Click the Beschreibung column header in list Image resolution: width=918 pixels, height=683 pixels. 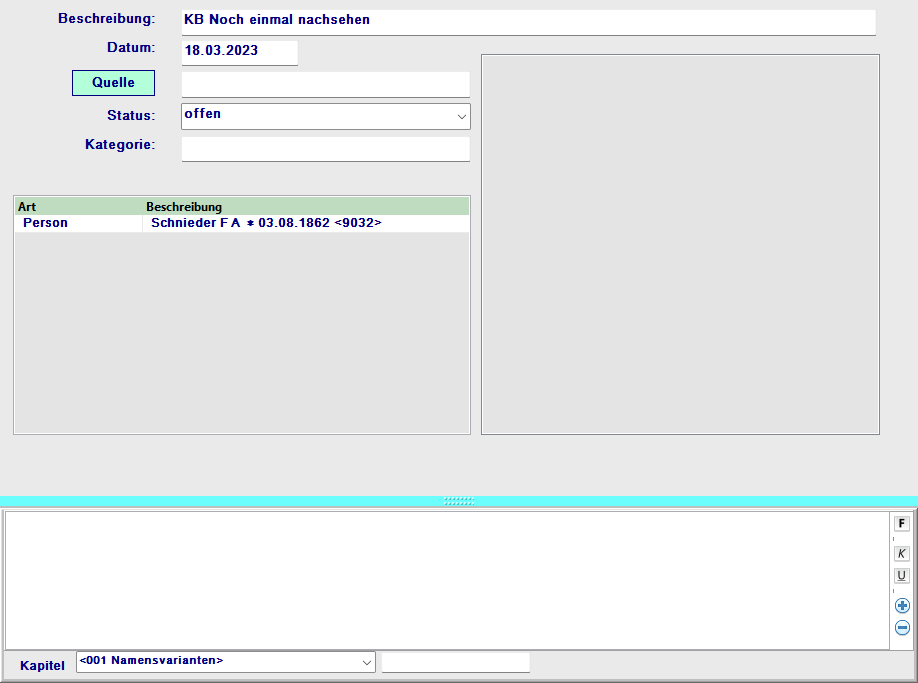(x=305, y=206)
